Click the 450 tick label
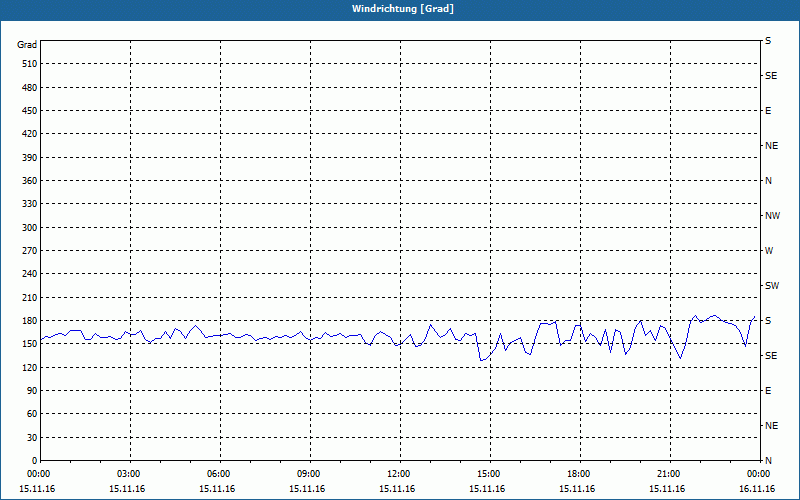The width and height of the screenshot is (800, 500). 30,111
